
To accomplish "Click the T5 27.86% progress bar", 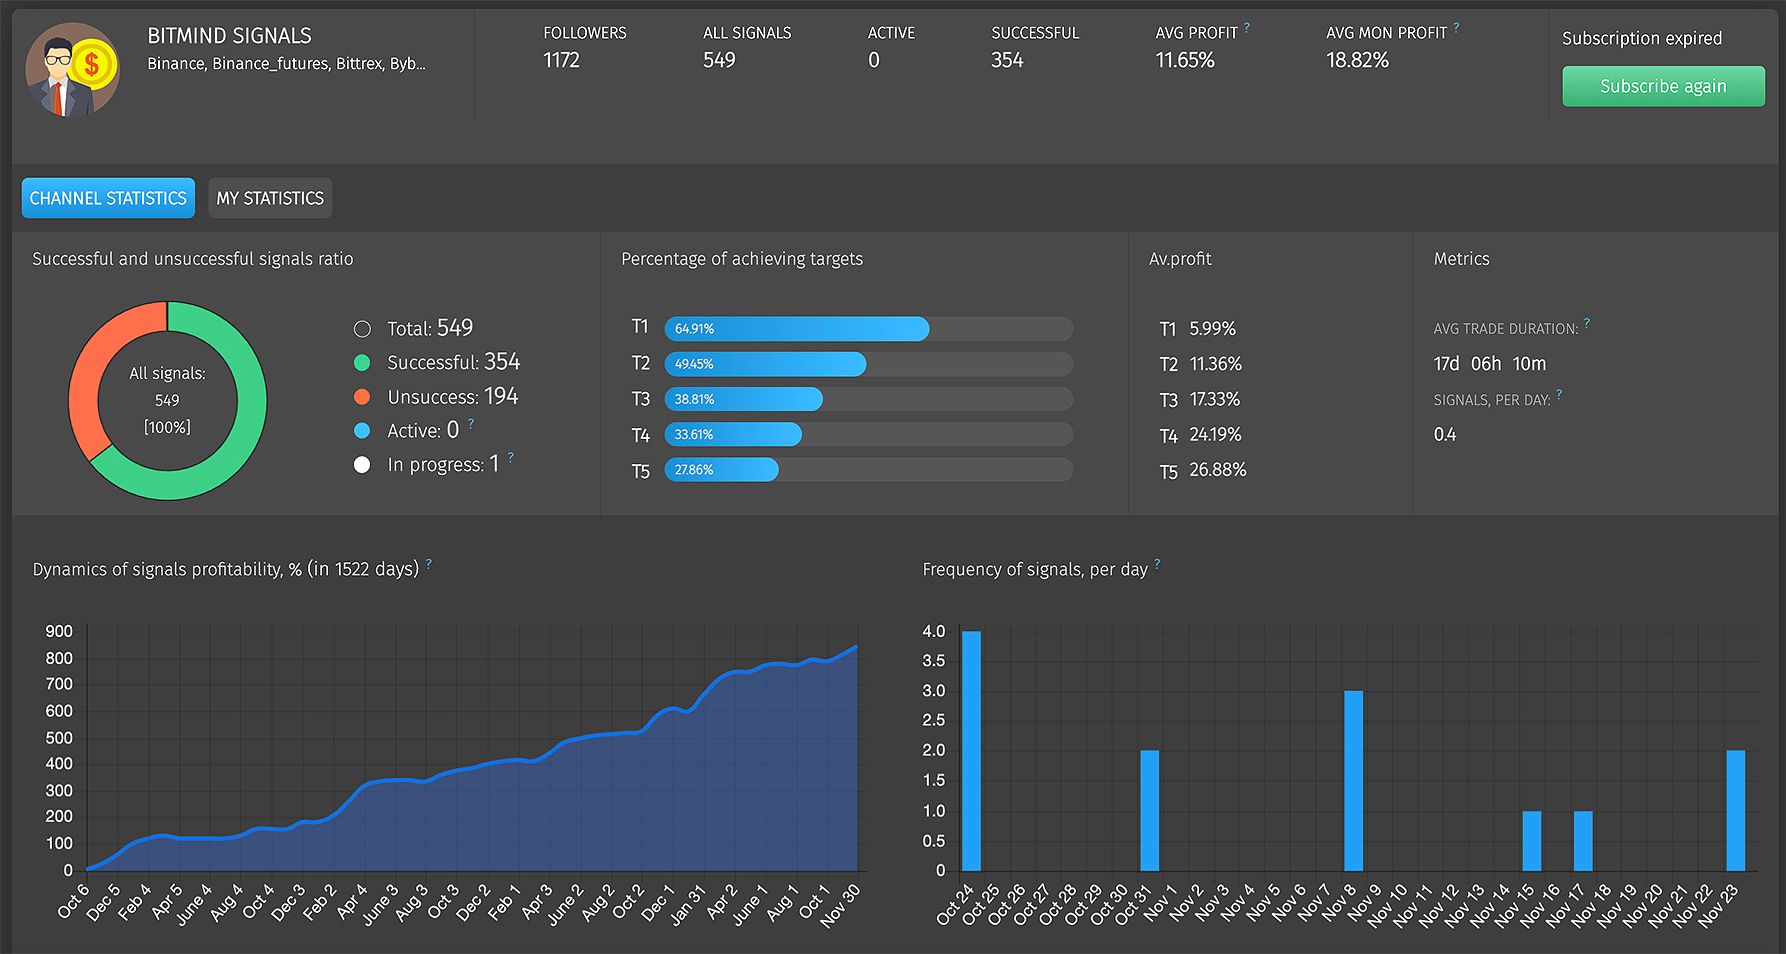I will point(868,469).
